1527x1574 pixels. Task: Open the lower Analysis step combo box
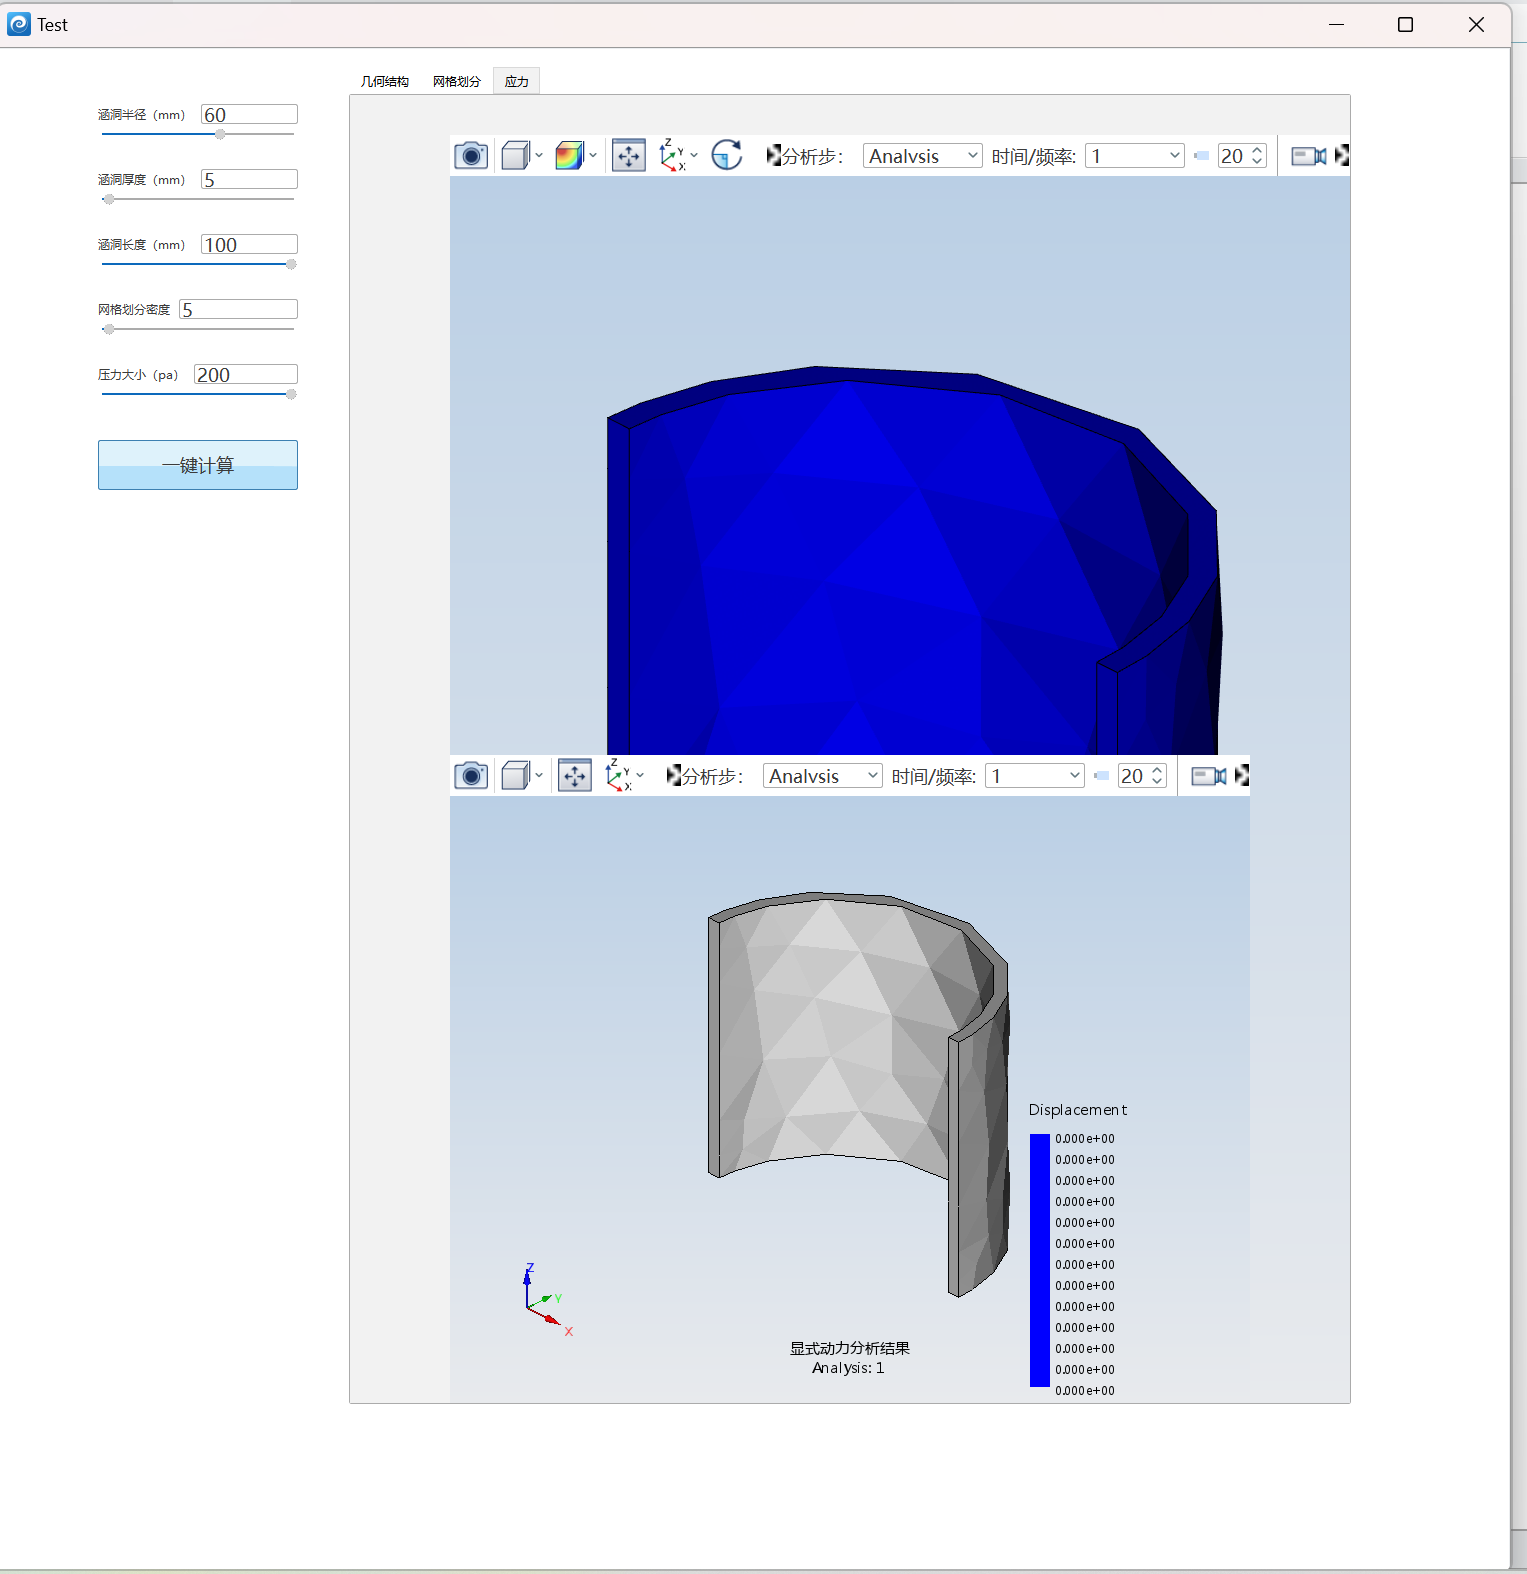(x=822, y=776)
